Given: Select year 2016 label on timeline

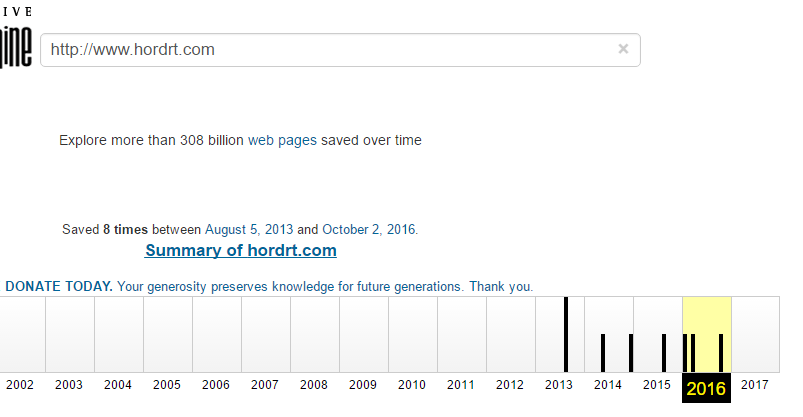Looking at the screenshot, I should click(x=706, y=388).
